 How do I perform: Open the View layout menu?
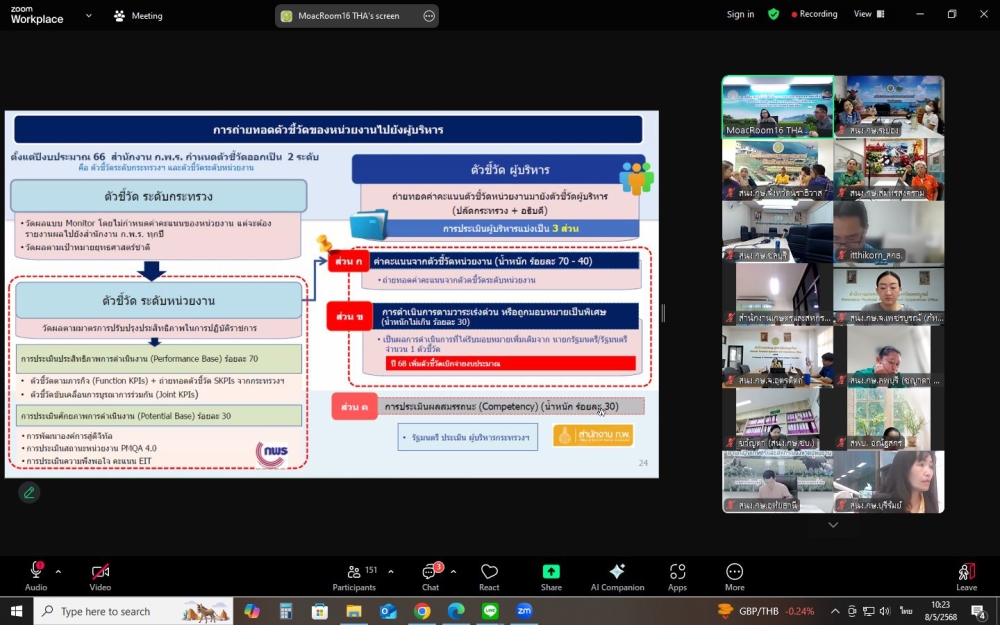tap(866, 15)
